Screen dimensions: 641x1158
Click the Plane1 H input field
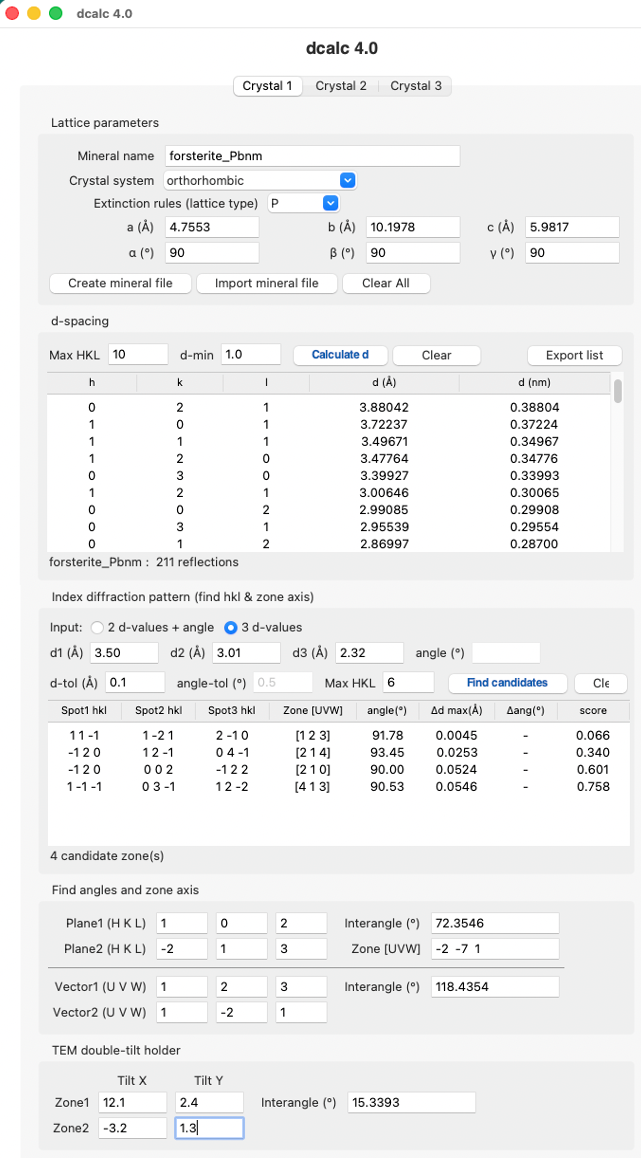182,923
